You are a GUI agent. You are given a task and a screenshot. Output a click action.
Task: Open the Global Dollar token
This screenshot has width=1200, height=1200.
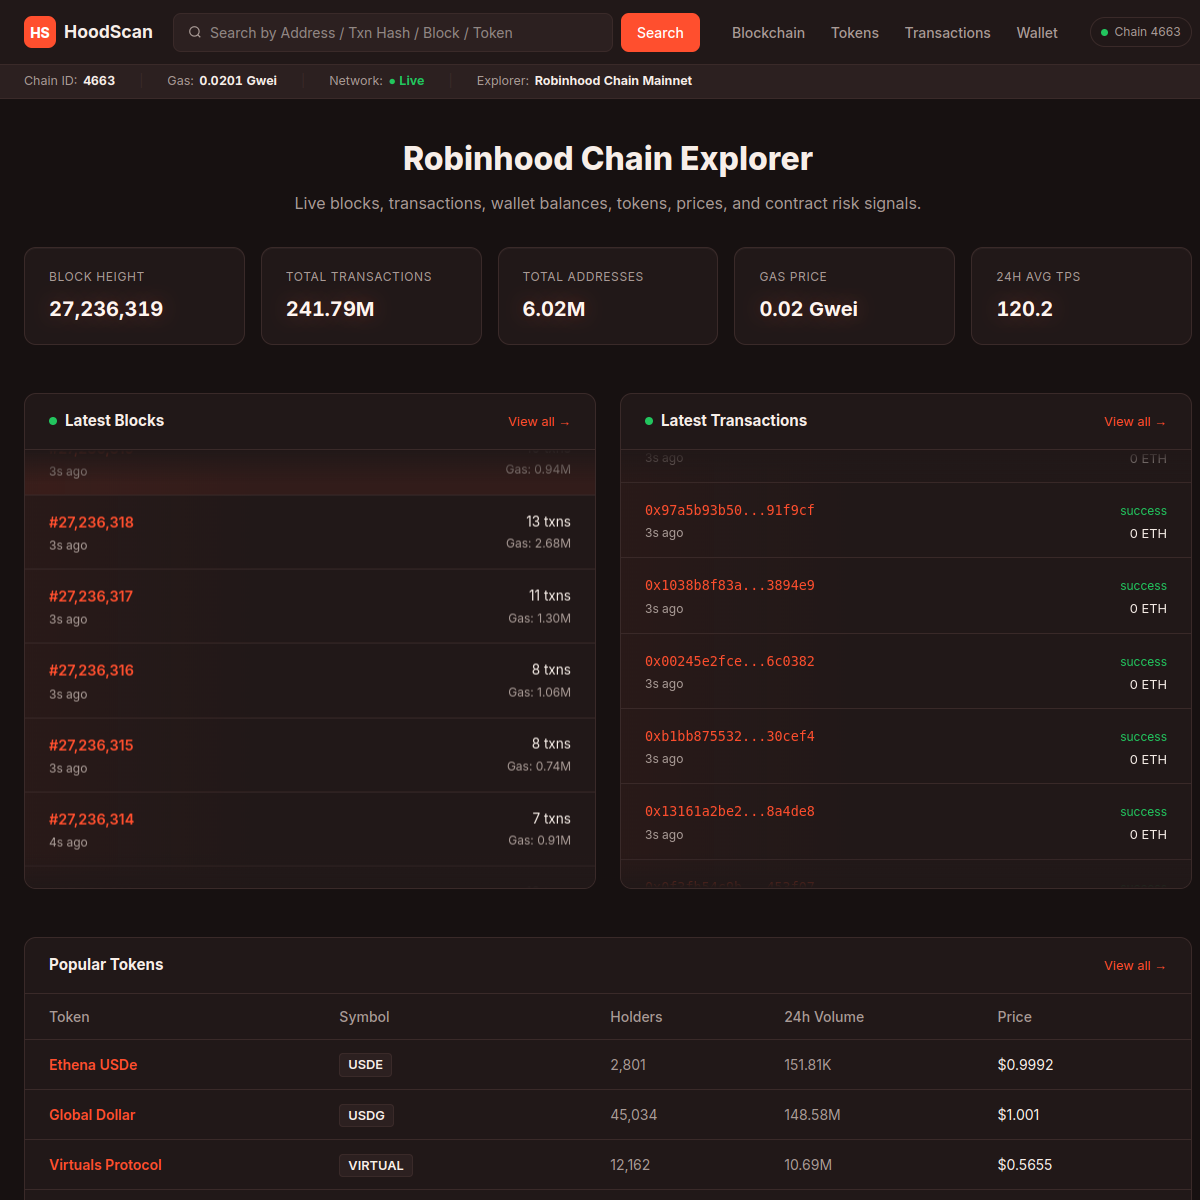pos(92,1115)
